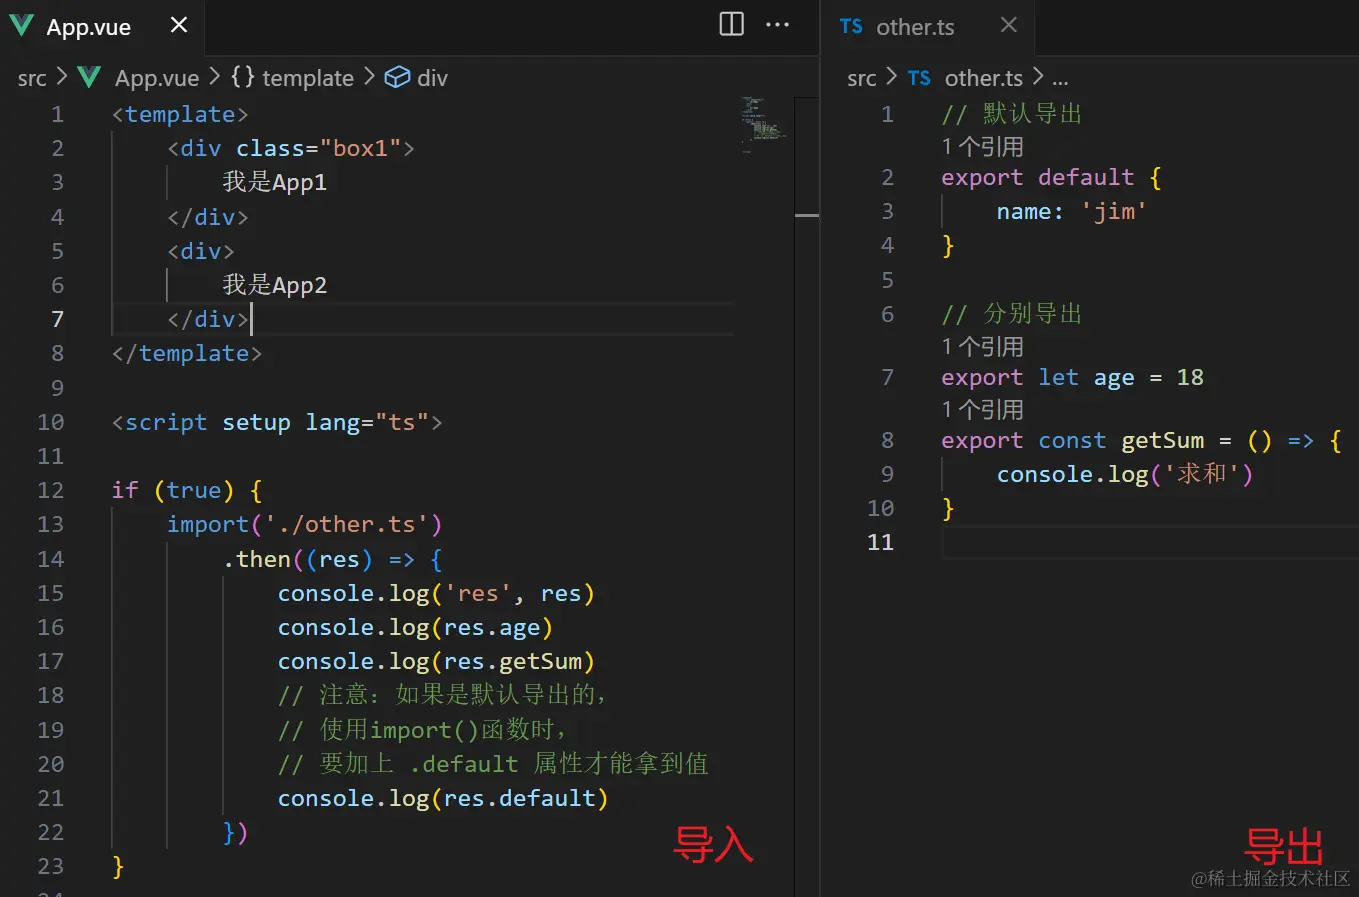
Task: Place cursor on text 我是App2
Action: pos(275,285)
